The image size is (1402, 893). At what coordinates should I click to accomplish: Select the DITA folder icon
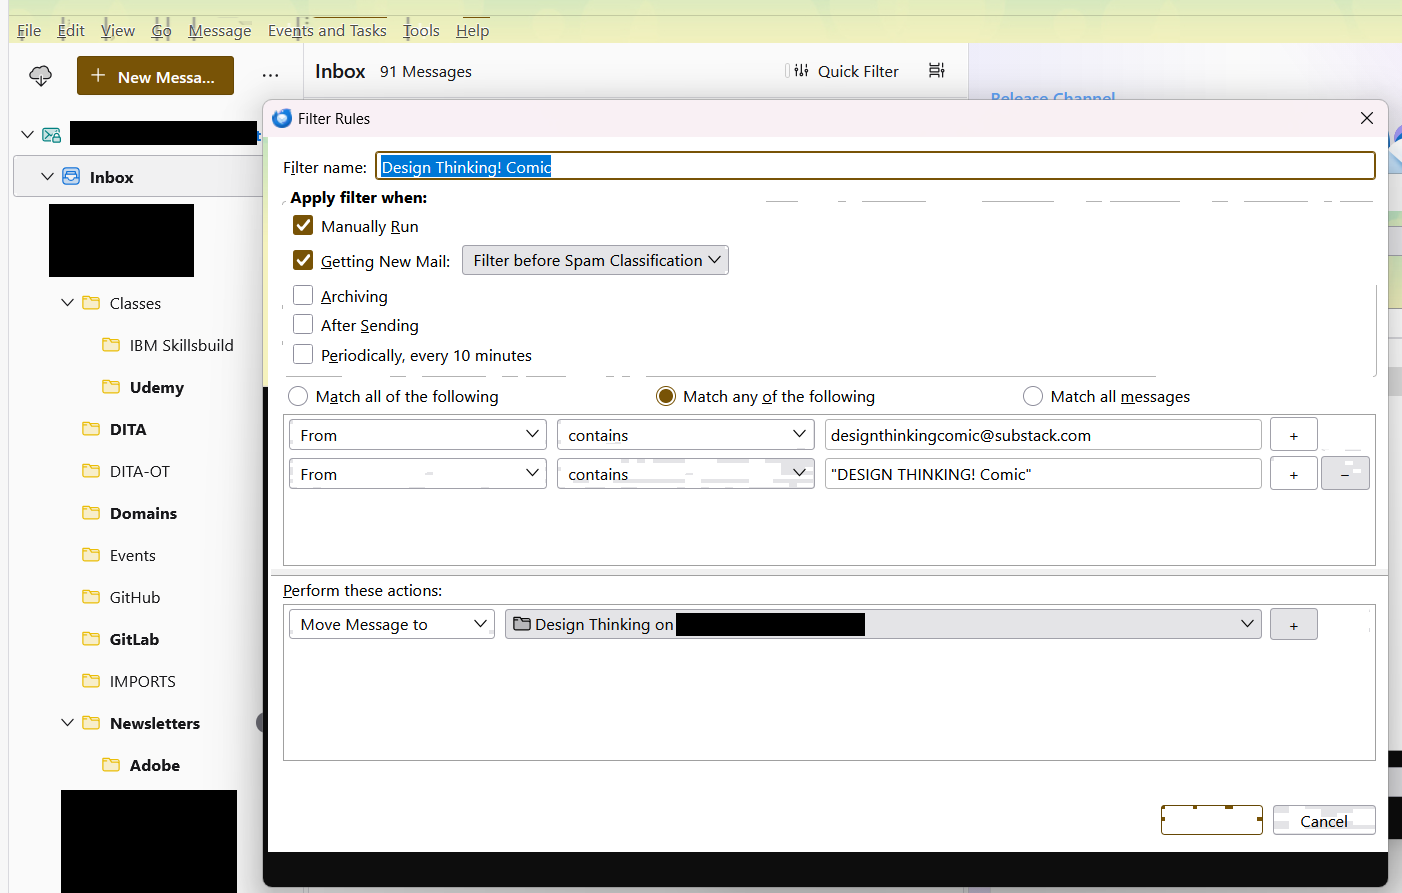pos(91,429)
